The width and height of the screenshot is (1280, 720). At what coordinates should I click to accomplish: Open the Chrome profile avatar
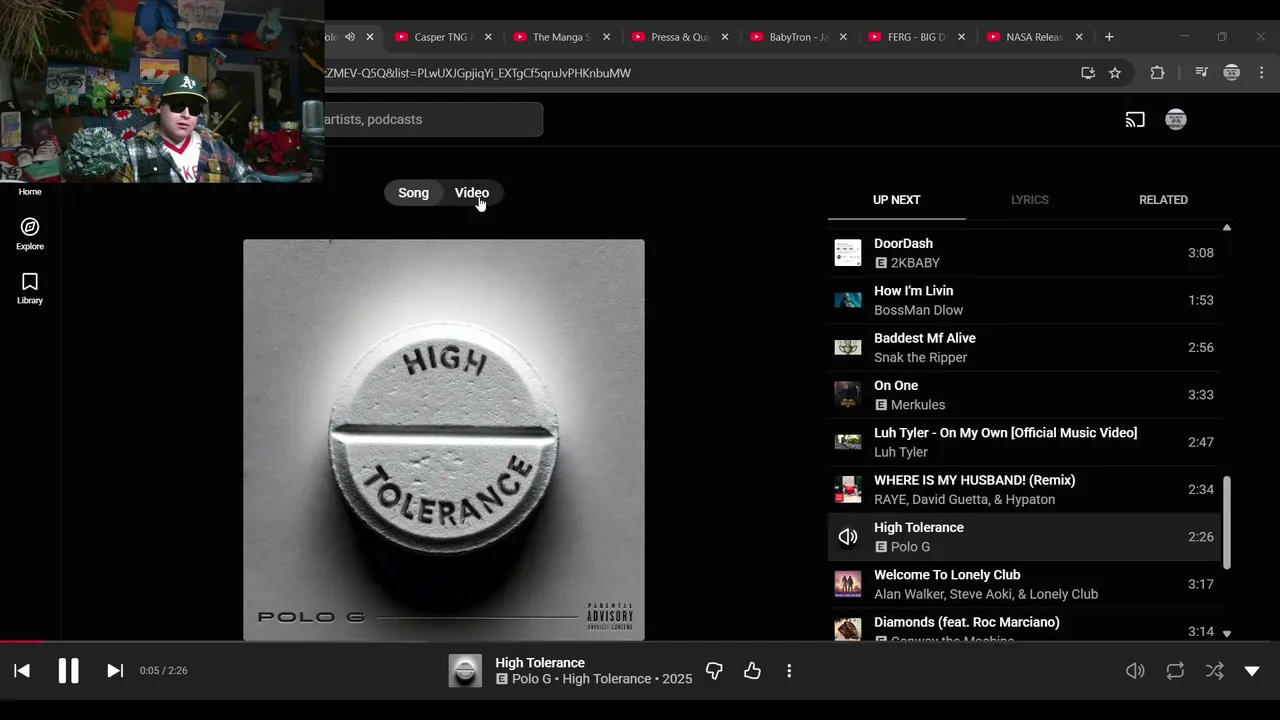tap(1232, 73)
